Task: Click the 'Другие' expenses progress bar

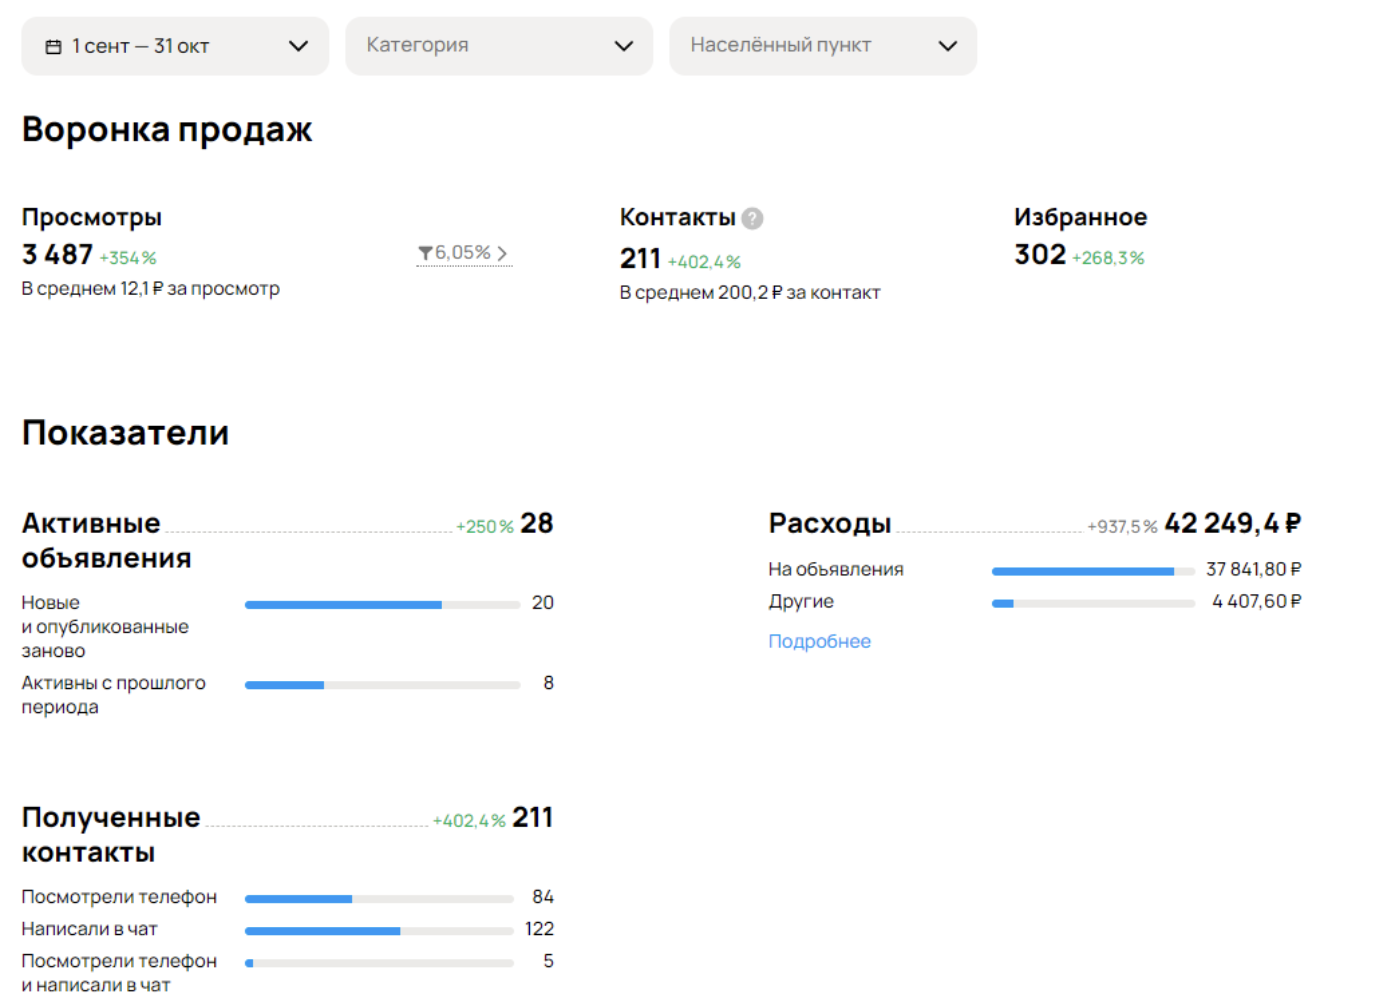Action: click(1092, 603)
